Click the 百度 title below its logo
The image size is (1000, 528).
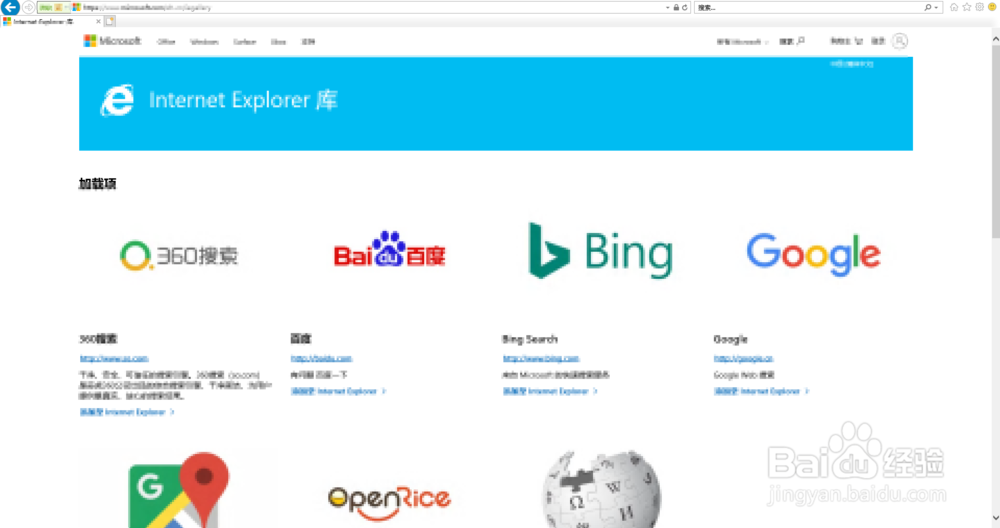click(x=301, y=339)
